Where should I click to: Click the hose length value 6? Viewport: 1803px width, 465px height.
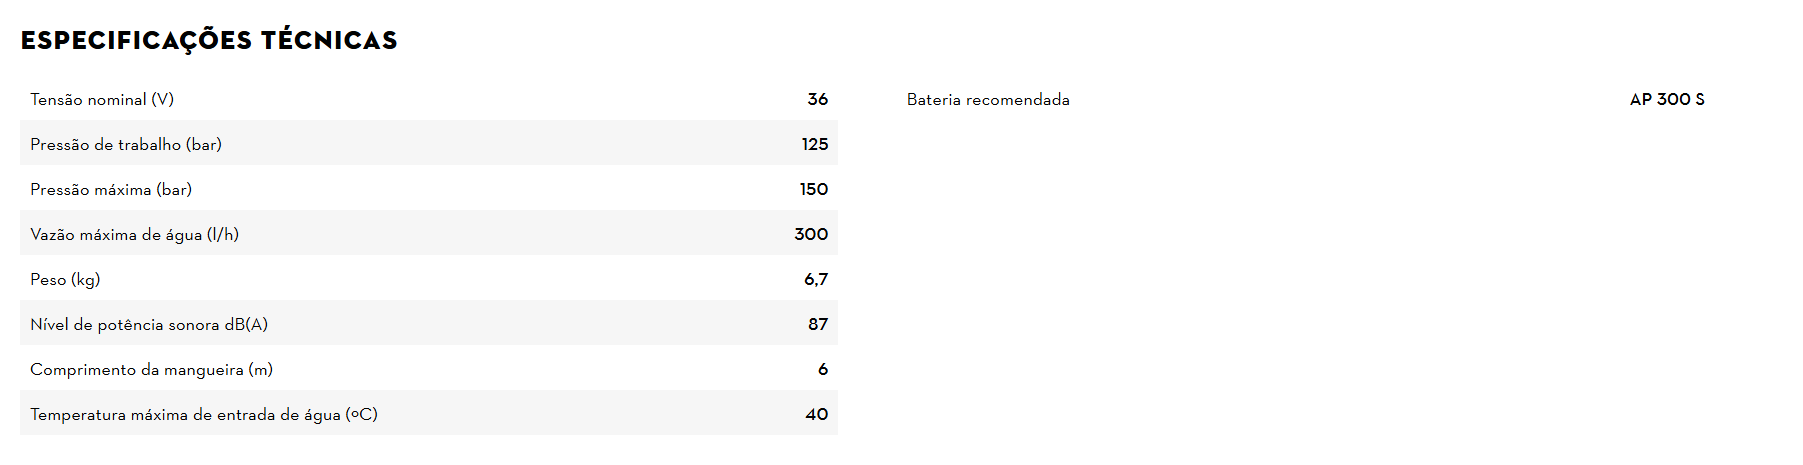pyautogui.click(x=822, y=369)
